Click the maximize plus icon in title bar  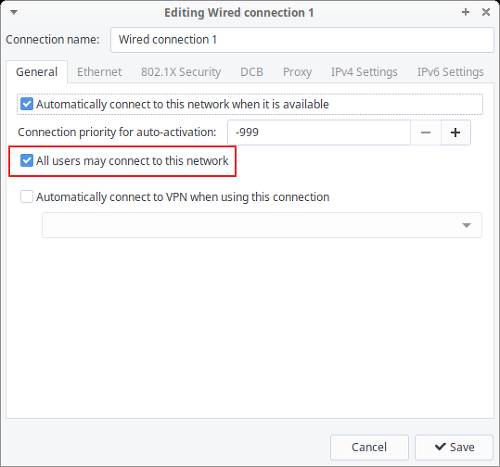[465, 12]
